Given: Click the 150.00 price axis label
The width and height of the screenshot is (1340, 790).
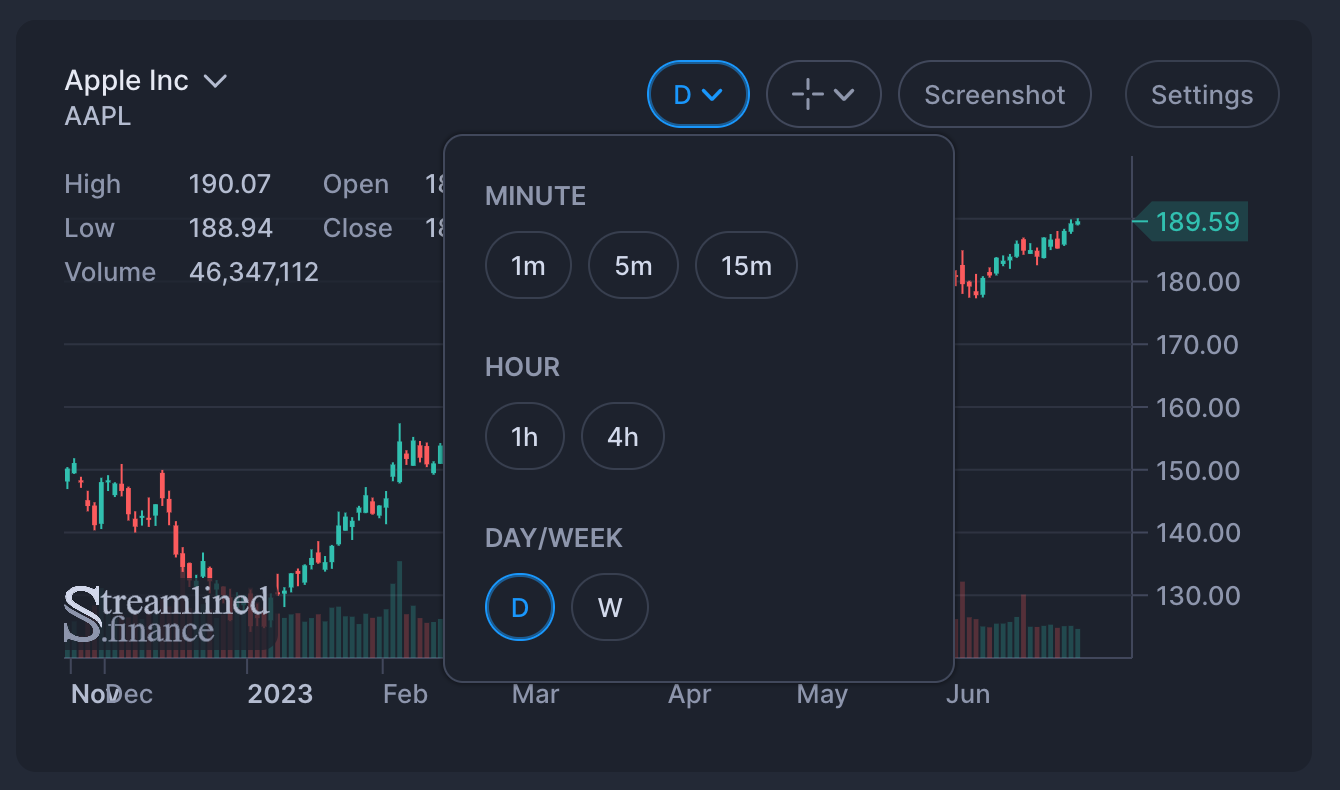Looking at the screenshot, I should pyautogui.click(x=1198, y=470).
